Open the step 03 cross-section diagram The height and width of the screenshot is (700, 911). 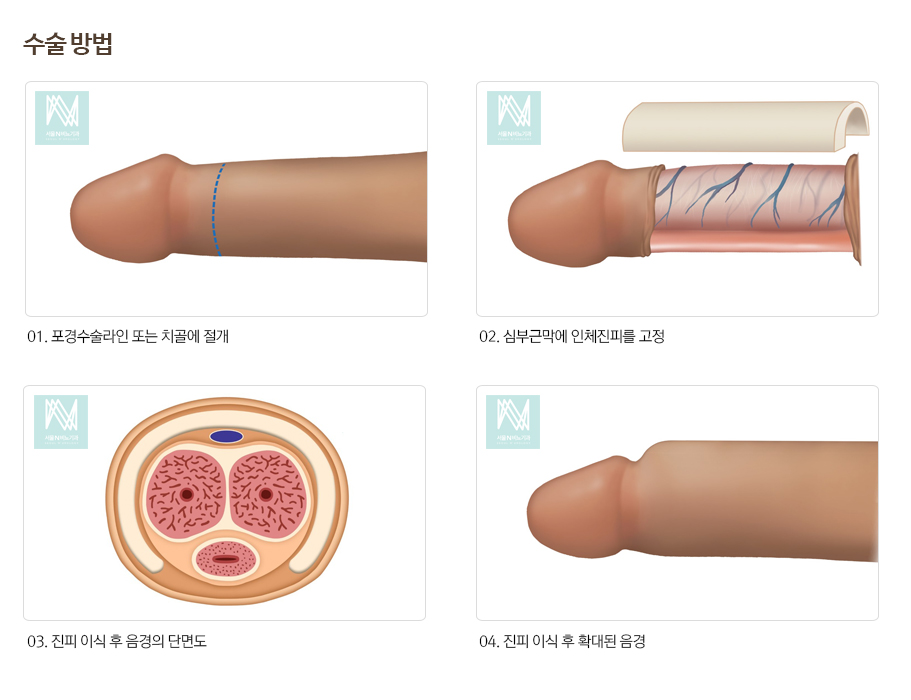click(225, 503)
